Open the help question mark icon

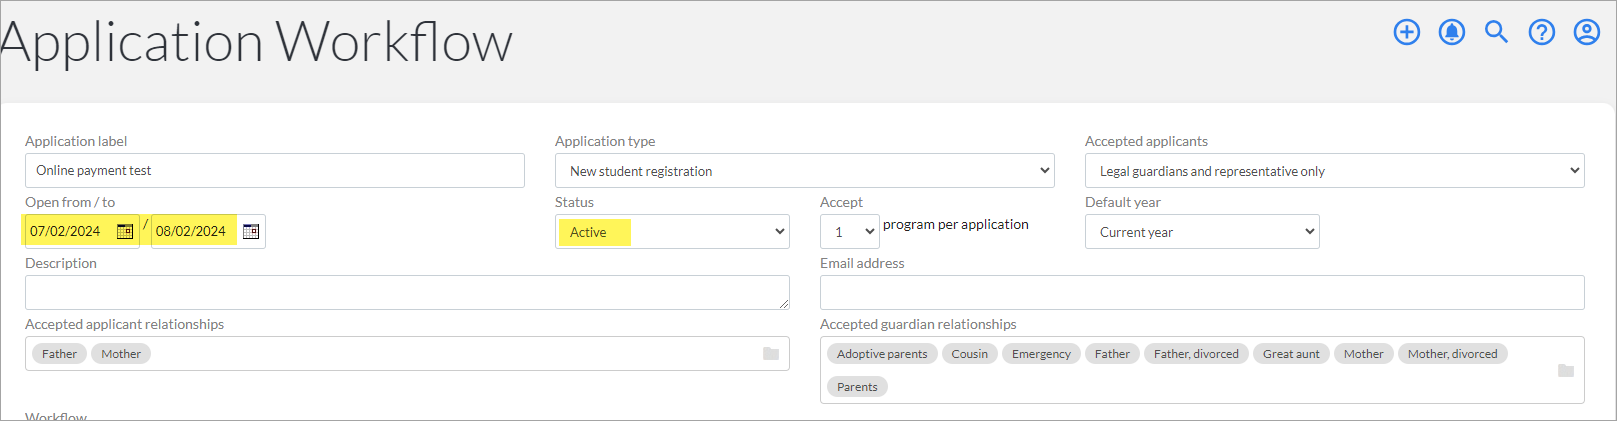coord(1542,32)
